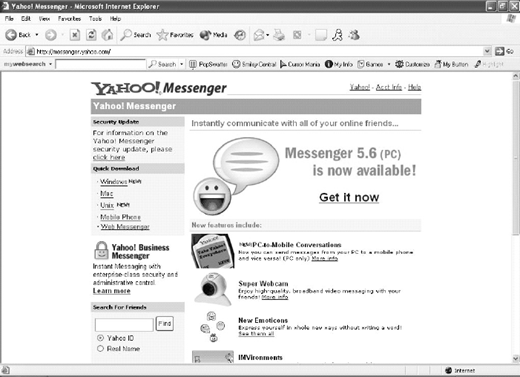Click the My Button toolbar item

pos(451,64)
